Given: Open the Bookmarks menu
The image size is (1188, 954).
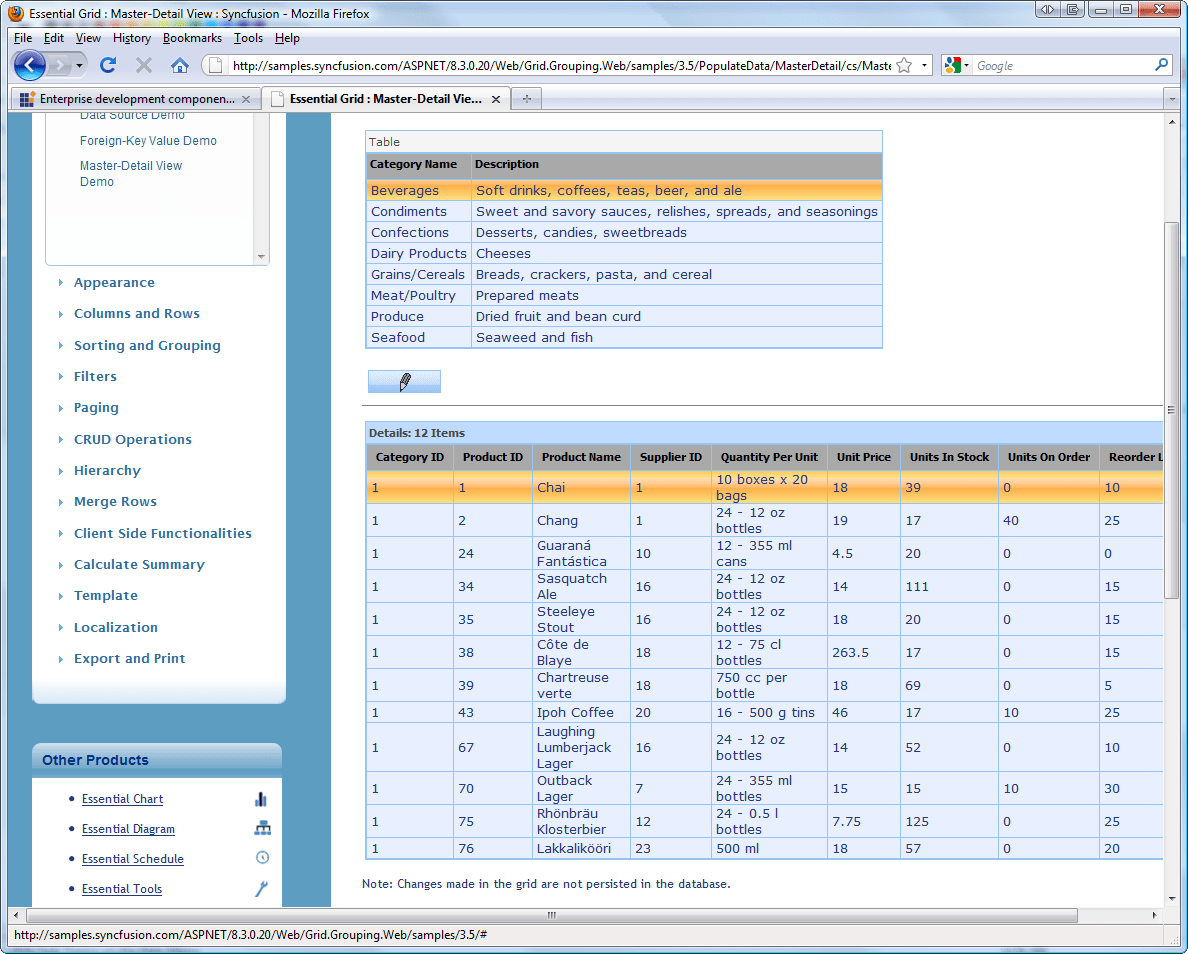Looking at the screenshot, I should (x=192, y=38).
